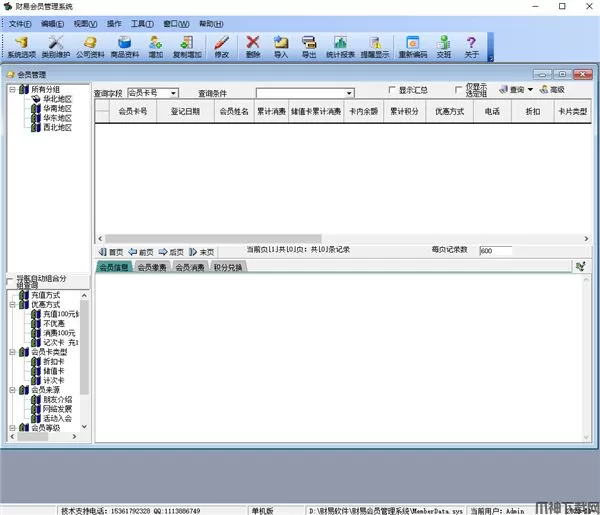Click the 类别维护 category maintenance icon
This screenshot has height=515, width=600.
(56, 45)
